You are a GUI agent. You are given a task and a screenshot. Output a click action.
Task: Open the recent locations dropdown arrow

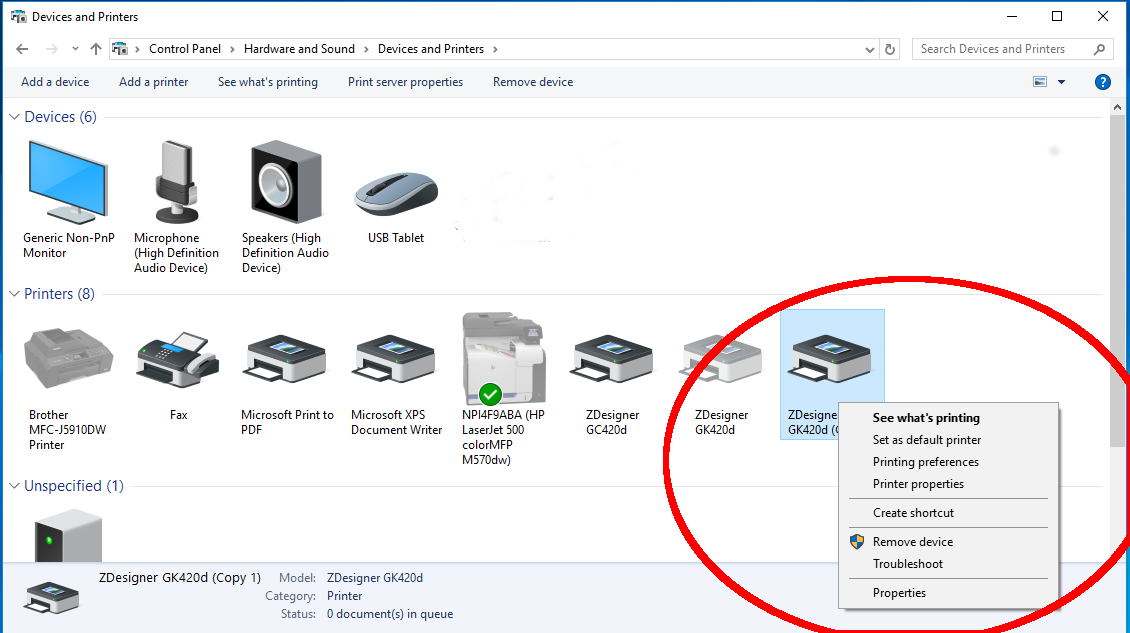click(x=75, y=49)
